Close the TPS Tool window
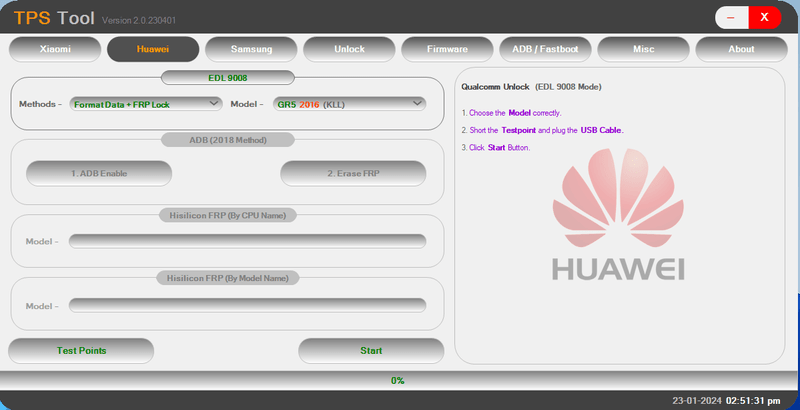800x410 pixels. 764,18
